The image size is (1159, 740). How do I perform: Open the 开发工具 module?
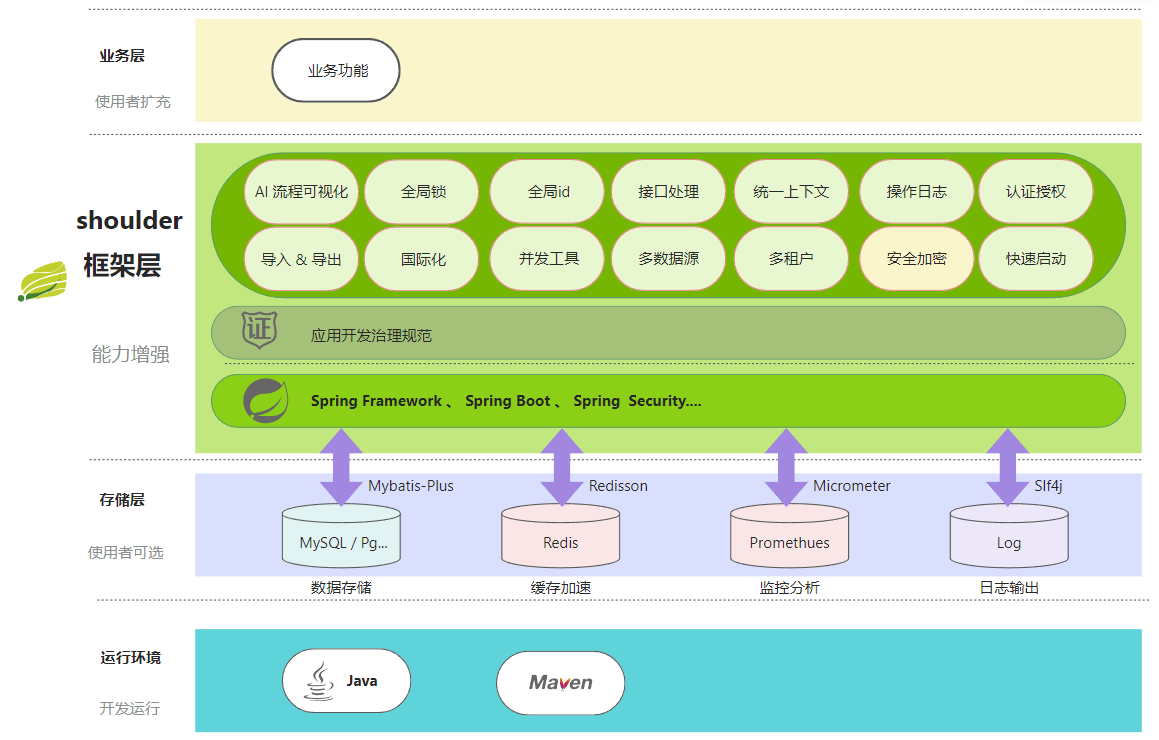click(x=548, y=259)
